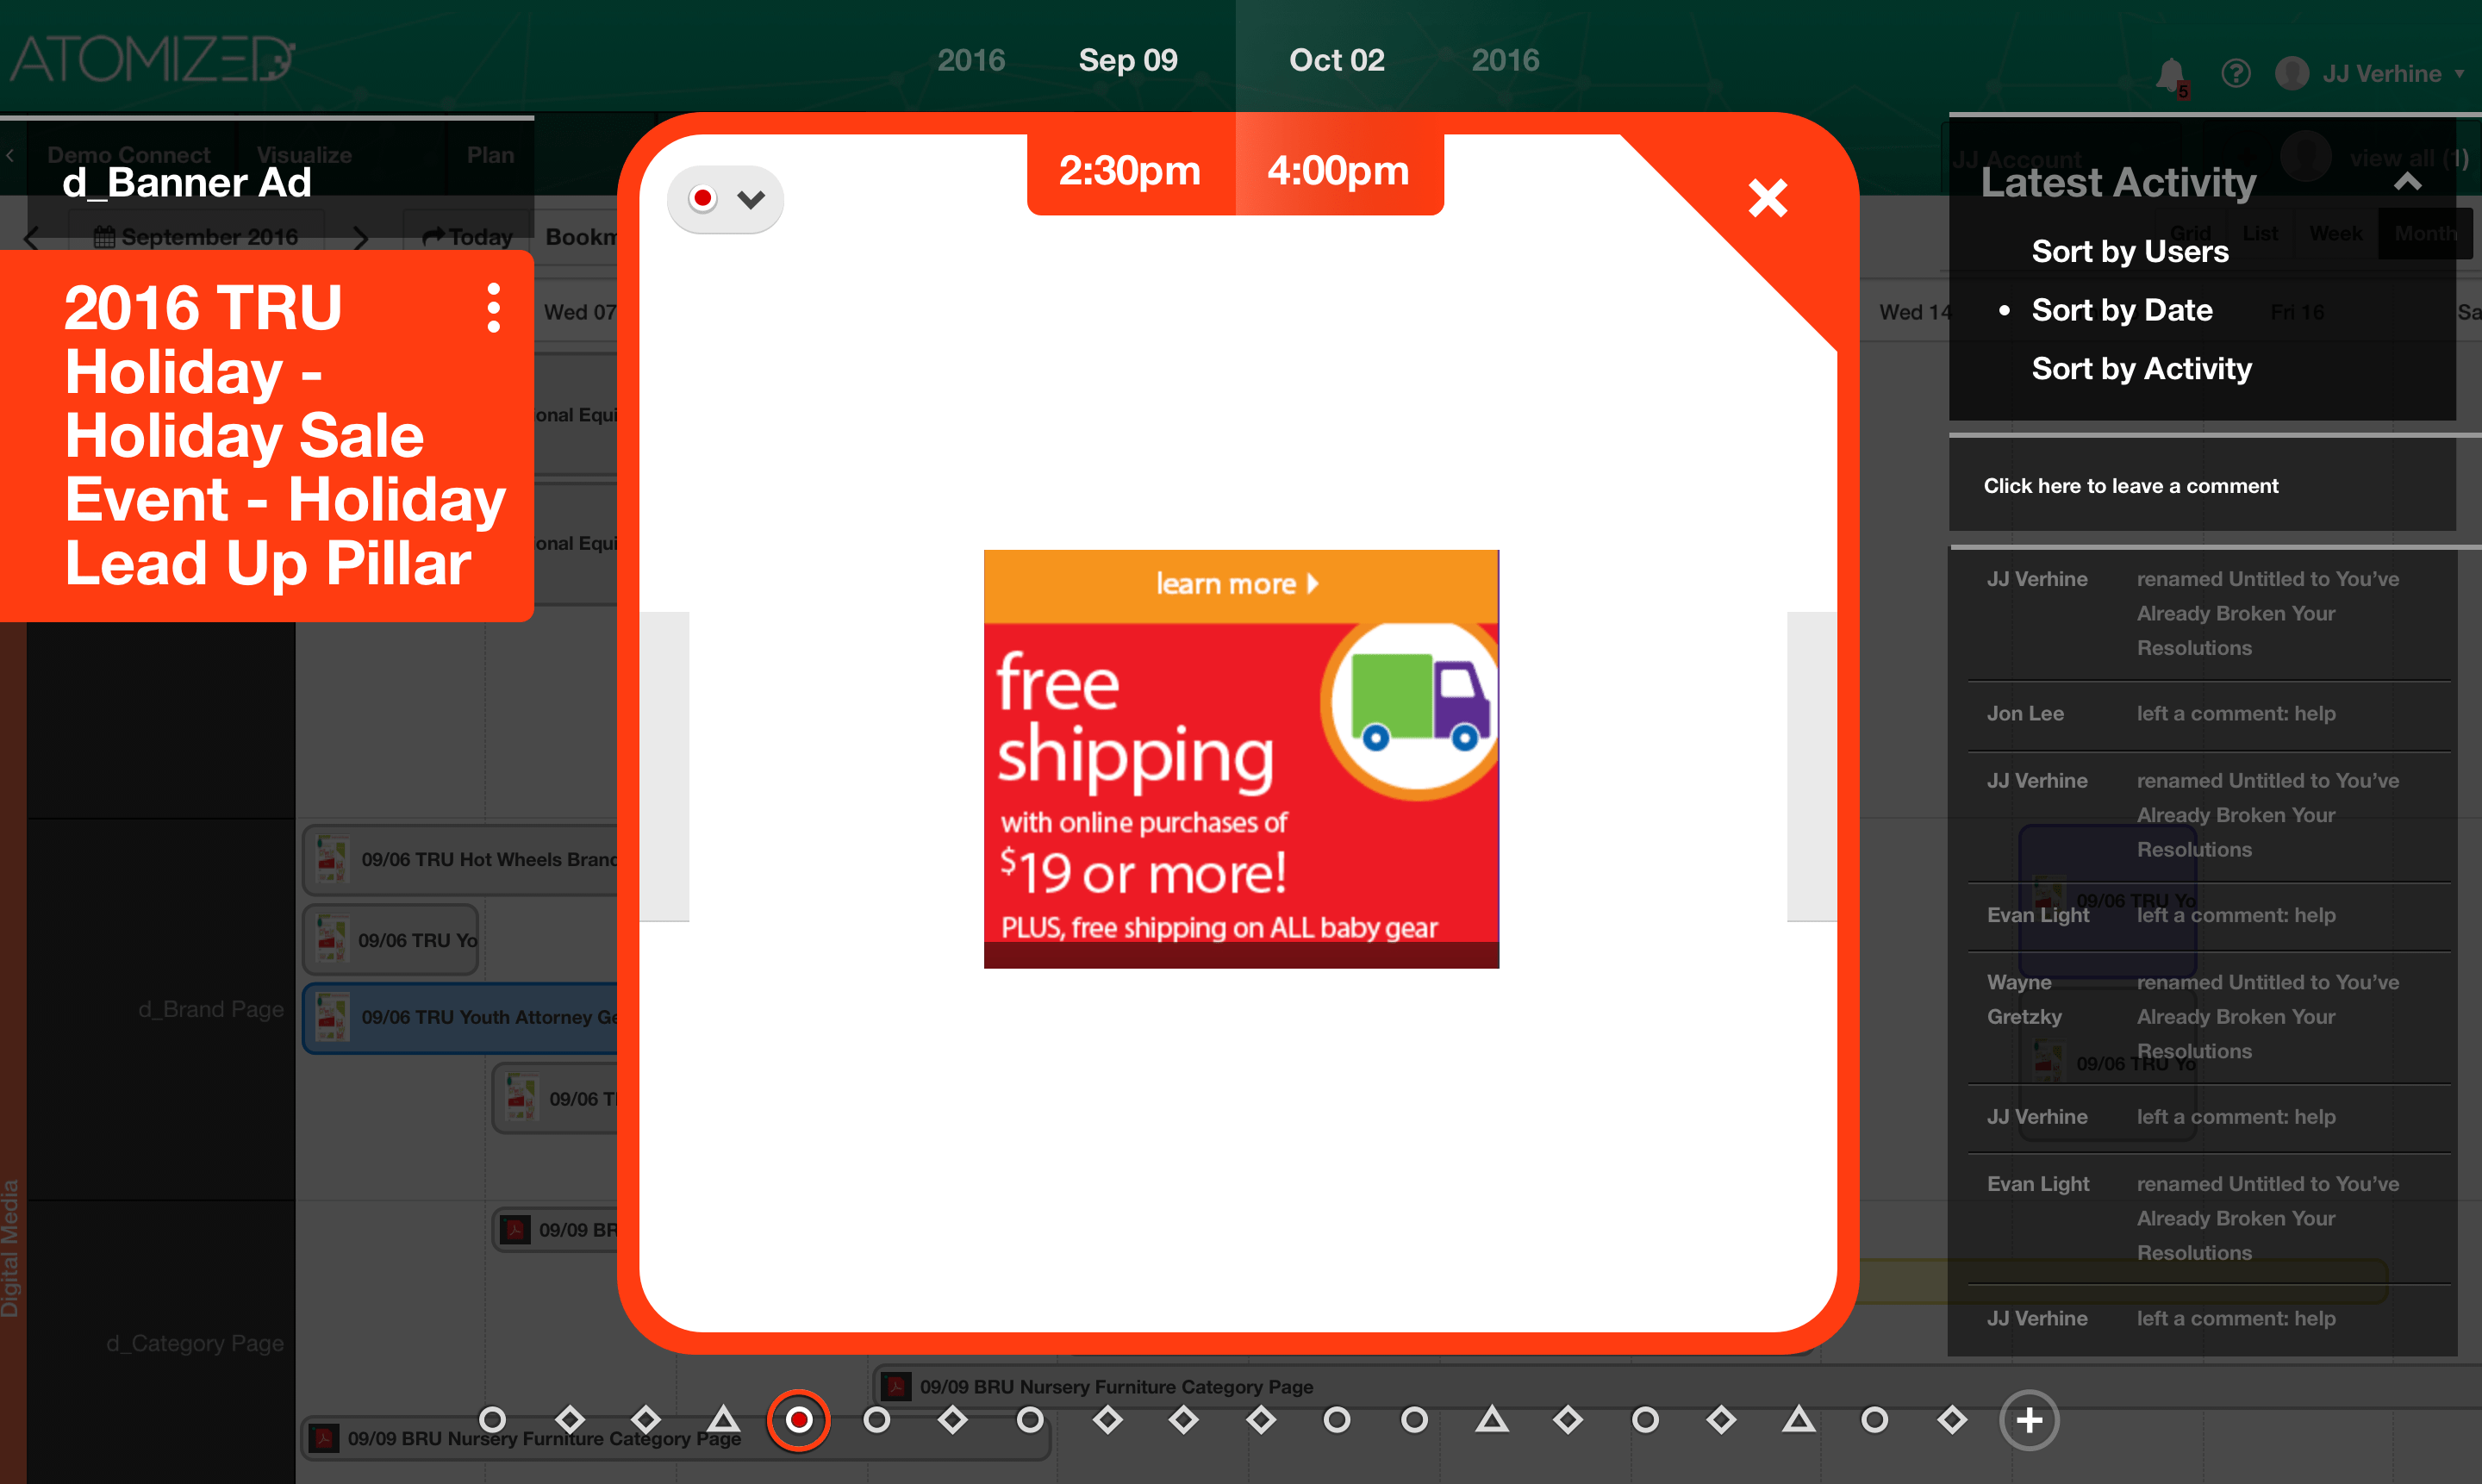Viewport: 2482px width, 1484px height.
Task: Collapse the left sidebar chevron near Demo Connect
Action: click(x=10, y=155)
